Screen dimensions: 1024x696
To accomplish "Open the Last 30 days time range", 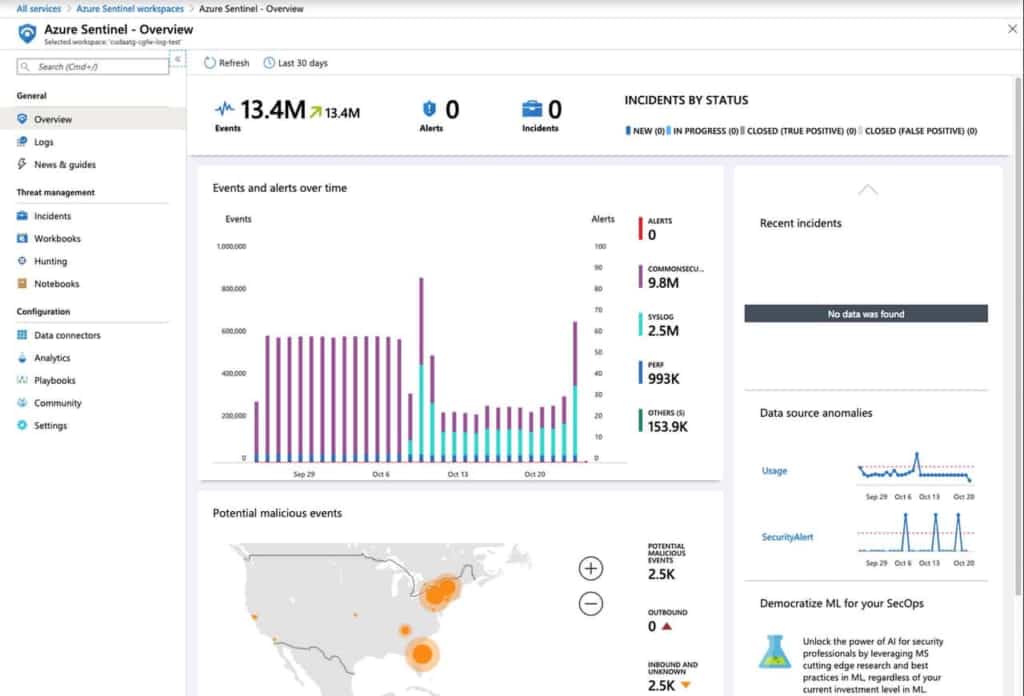I will [296, 63].
